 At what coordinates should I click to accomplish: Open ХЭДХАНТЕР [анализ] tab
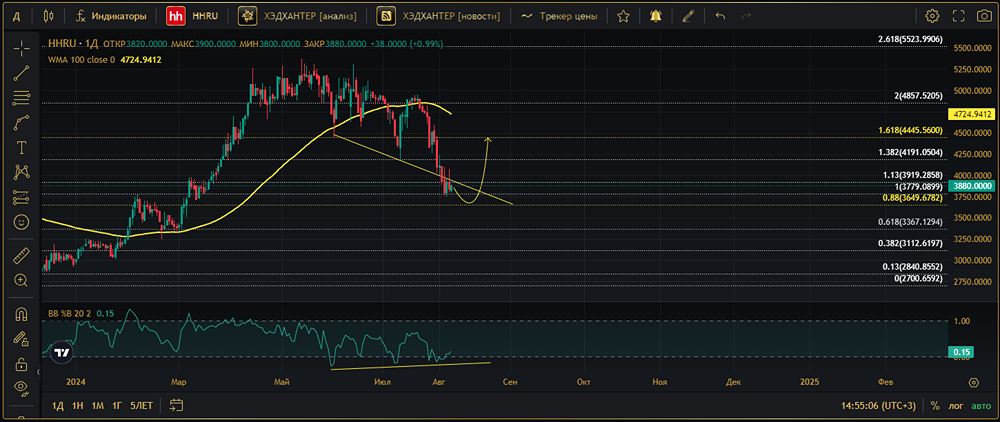(x=299, y=16)
